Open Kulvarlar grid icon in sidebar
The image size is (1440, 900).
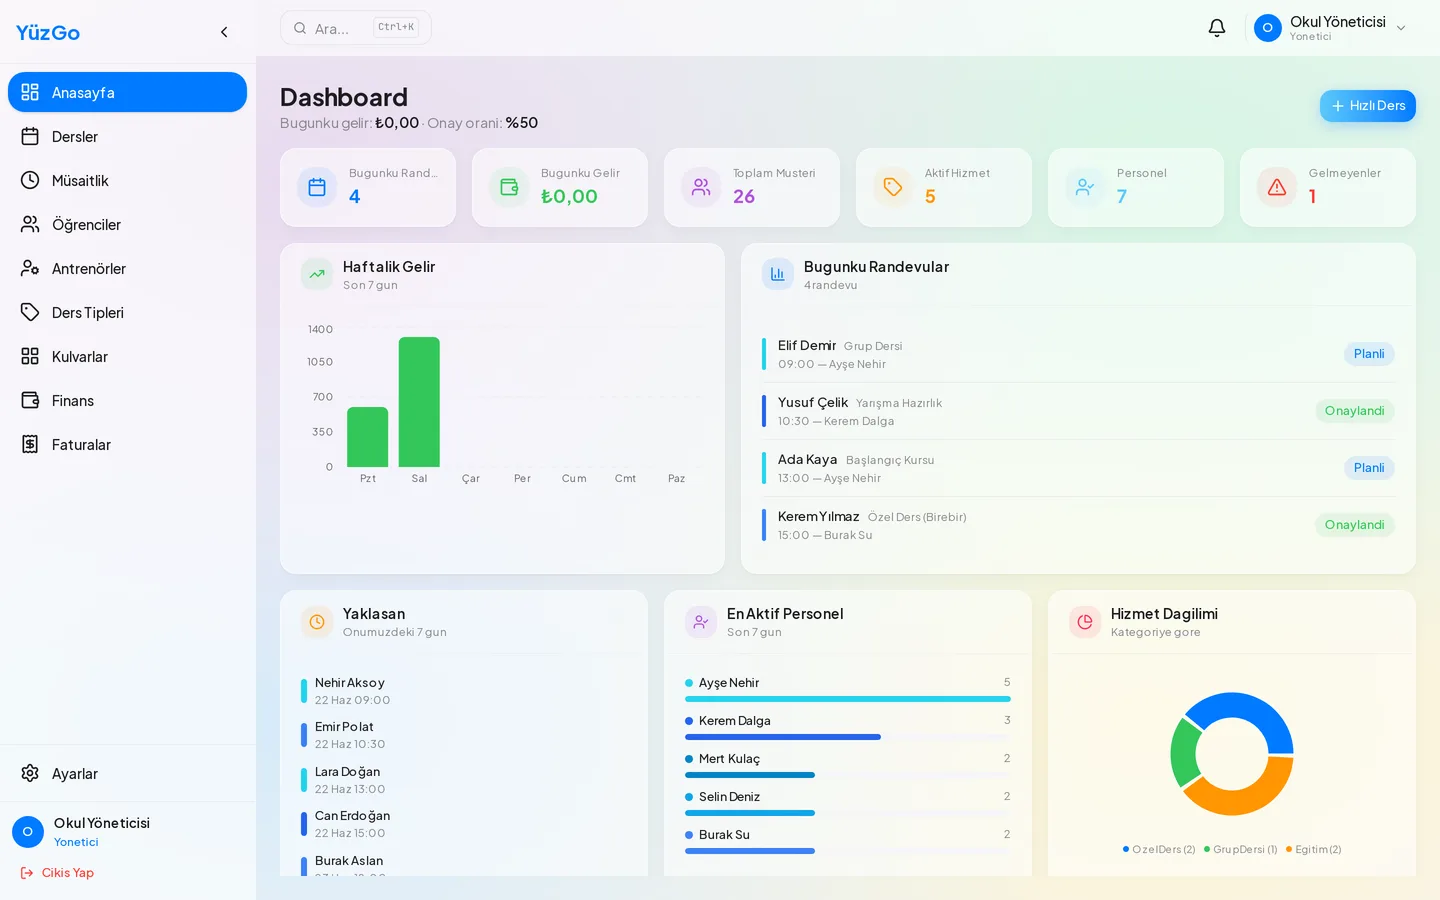(30, 357)
